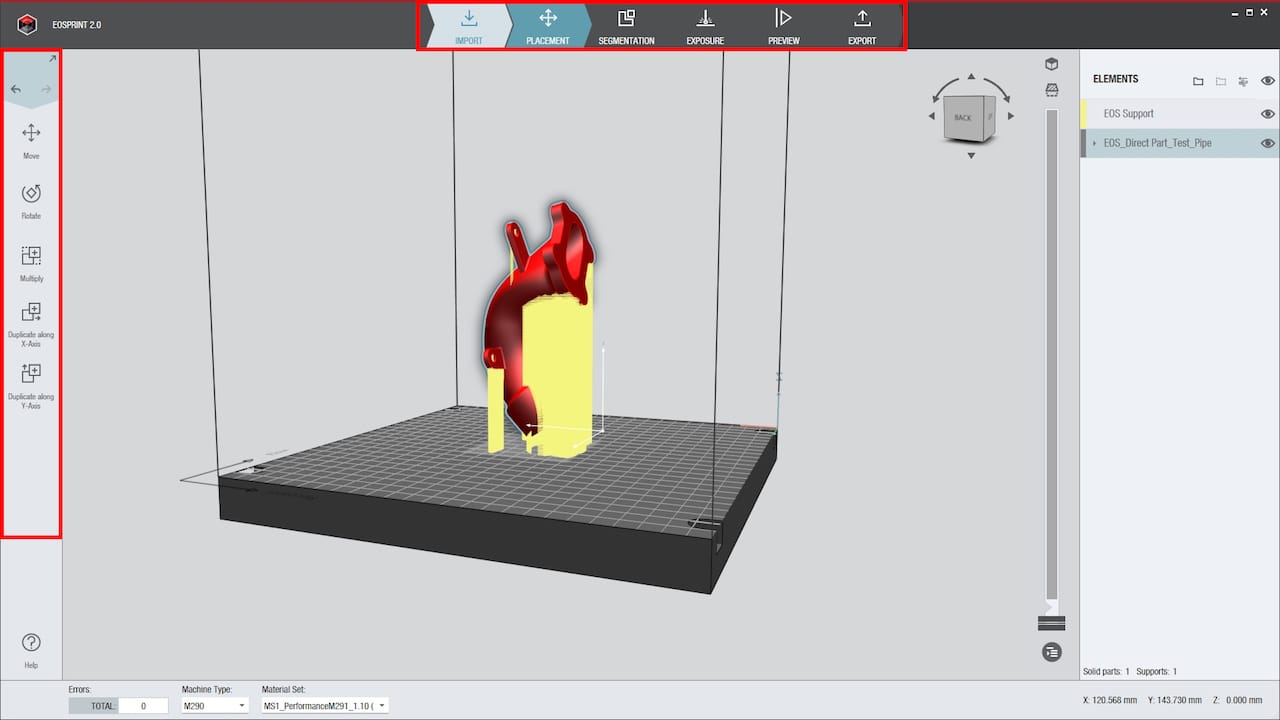Hide the EOS Support element

pyautogui.click(x=1267, y=114)
